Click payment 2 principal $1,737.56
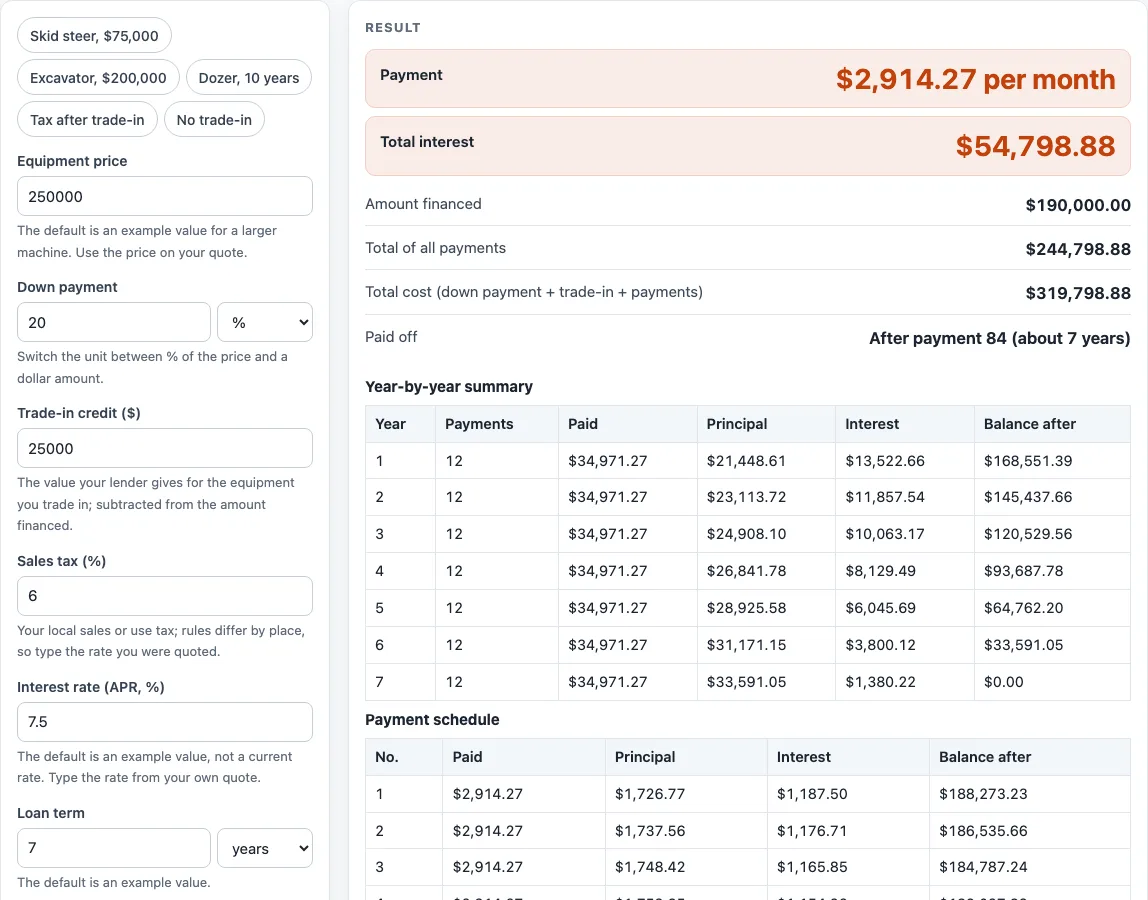 (649, 830)
